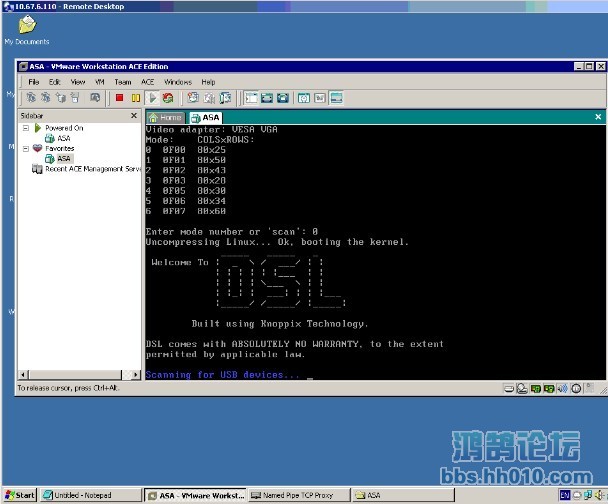Collapse the Favorites tree node
Screen dimensions: 608x504
click(x=26, y=148)
